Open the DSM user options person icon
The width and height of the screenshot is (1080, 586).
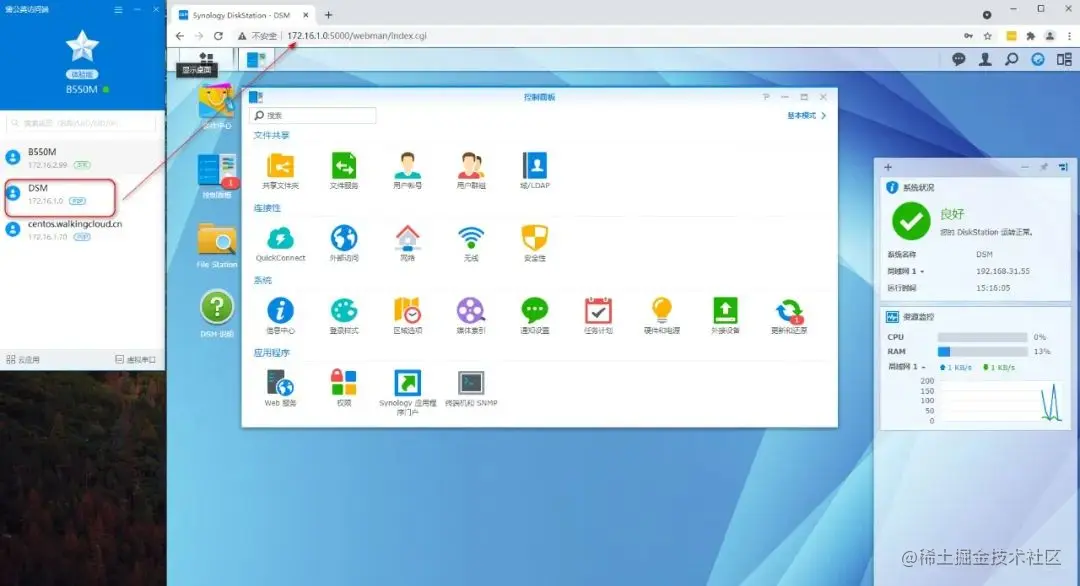click(985, 59)
